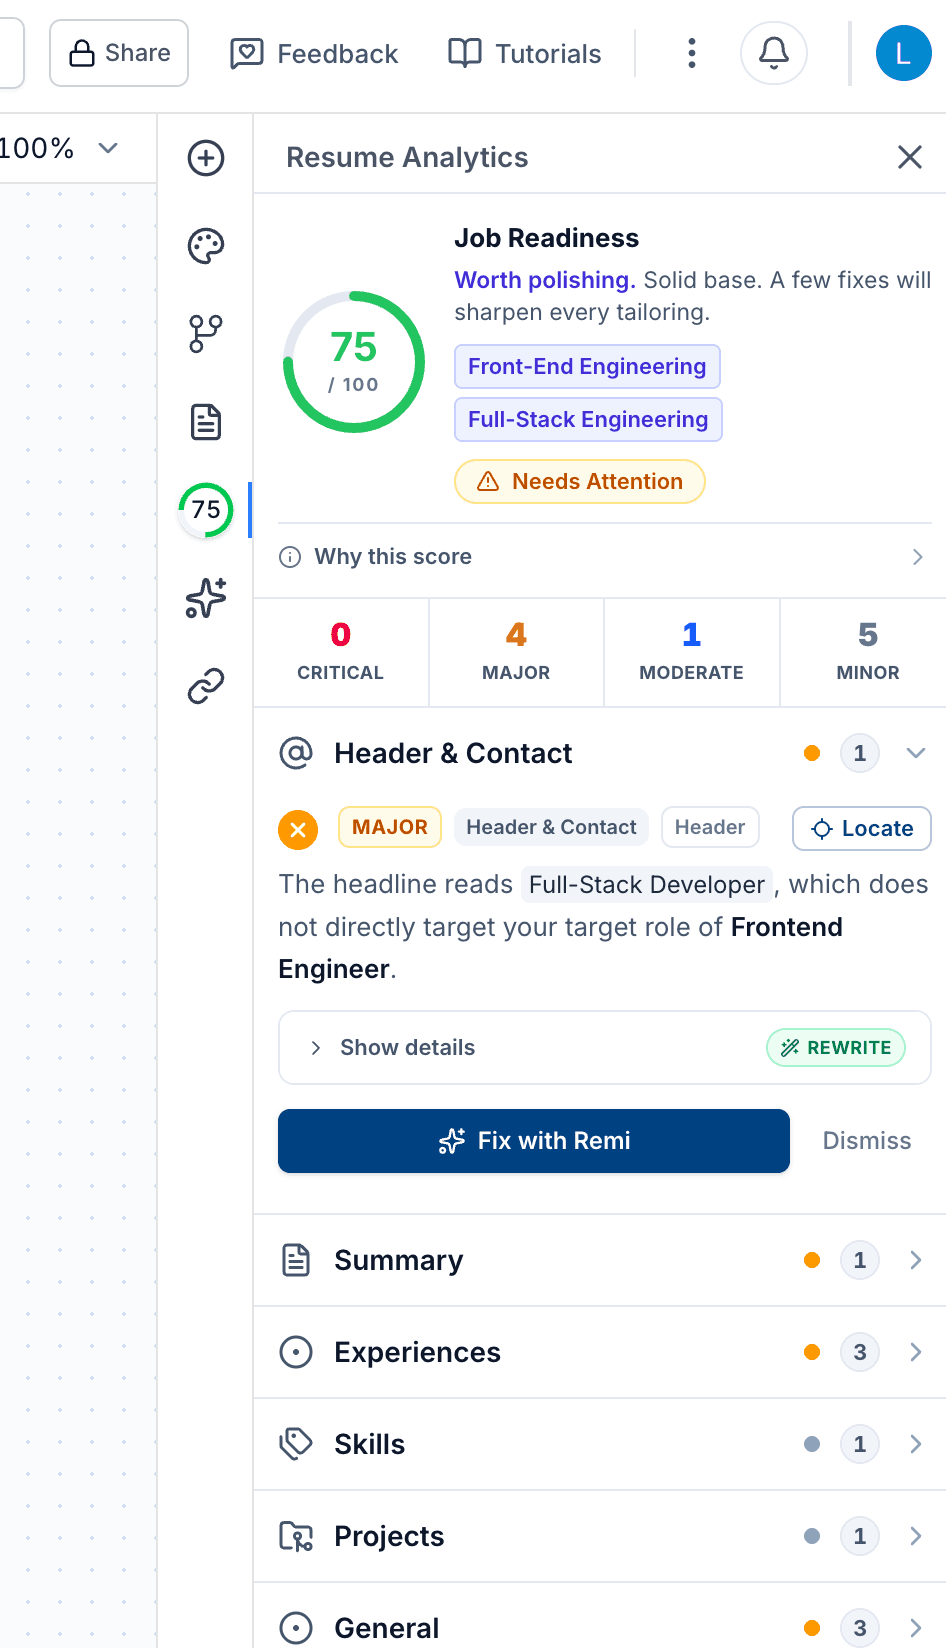Locate the issue on the resume
The width and height of the screenshot is (946, 1648).
click(862, 828)
